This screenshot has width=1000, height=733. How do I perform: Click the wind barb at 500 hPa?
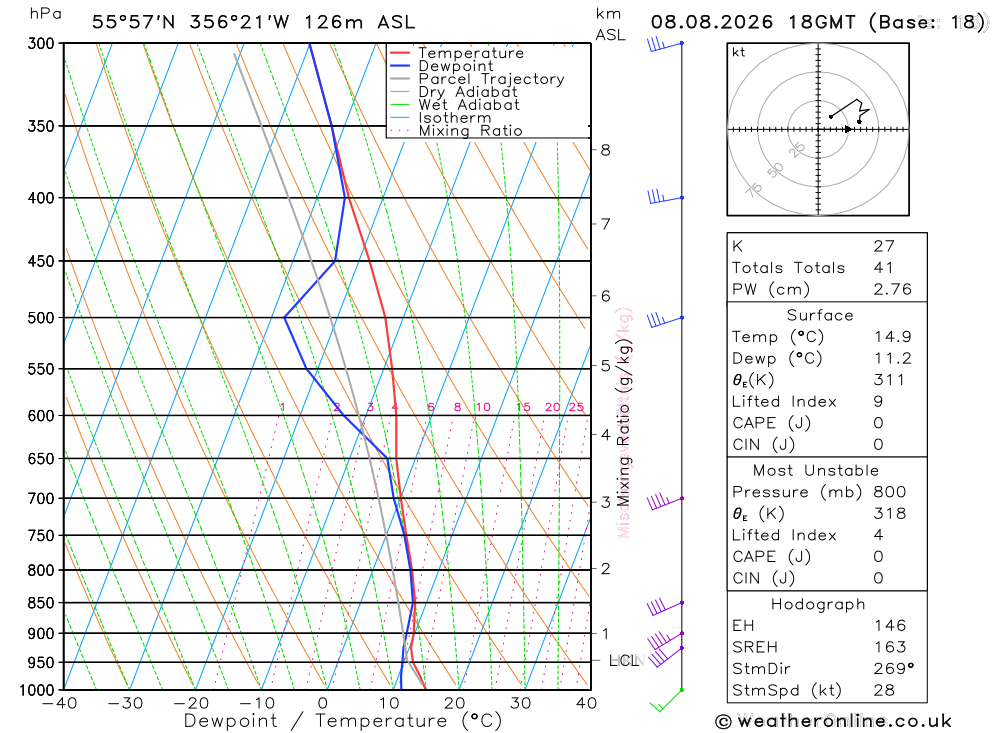pos(665,320)
